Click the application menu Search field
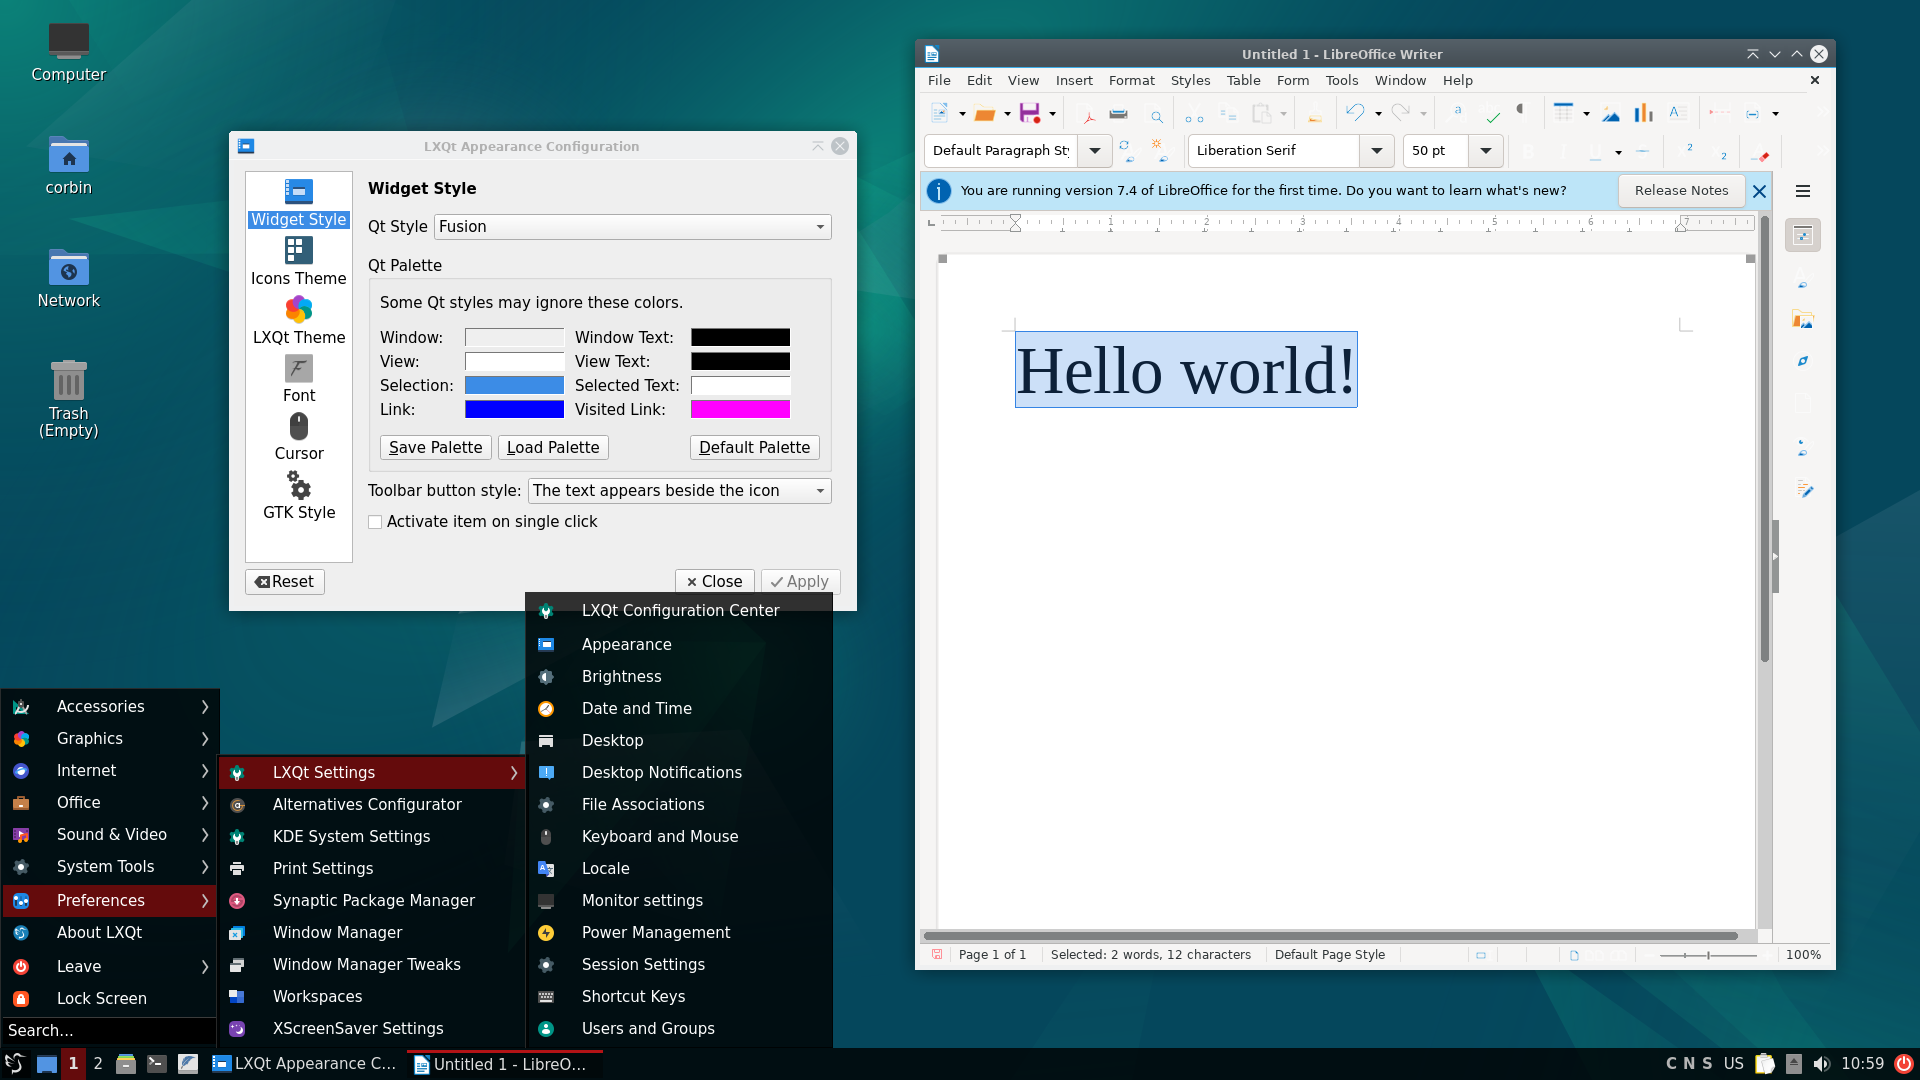Image resolution: width=1920 pixels, height=1080 pixels. pos(108,1030)
